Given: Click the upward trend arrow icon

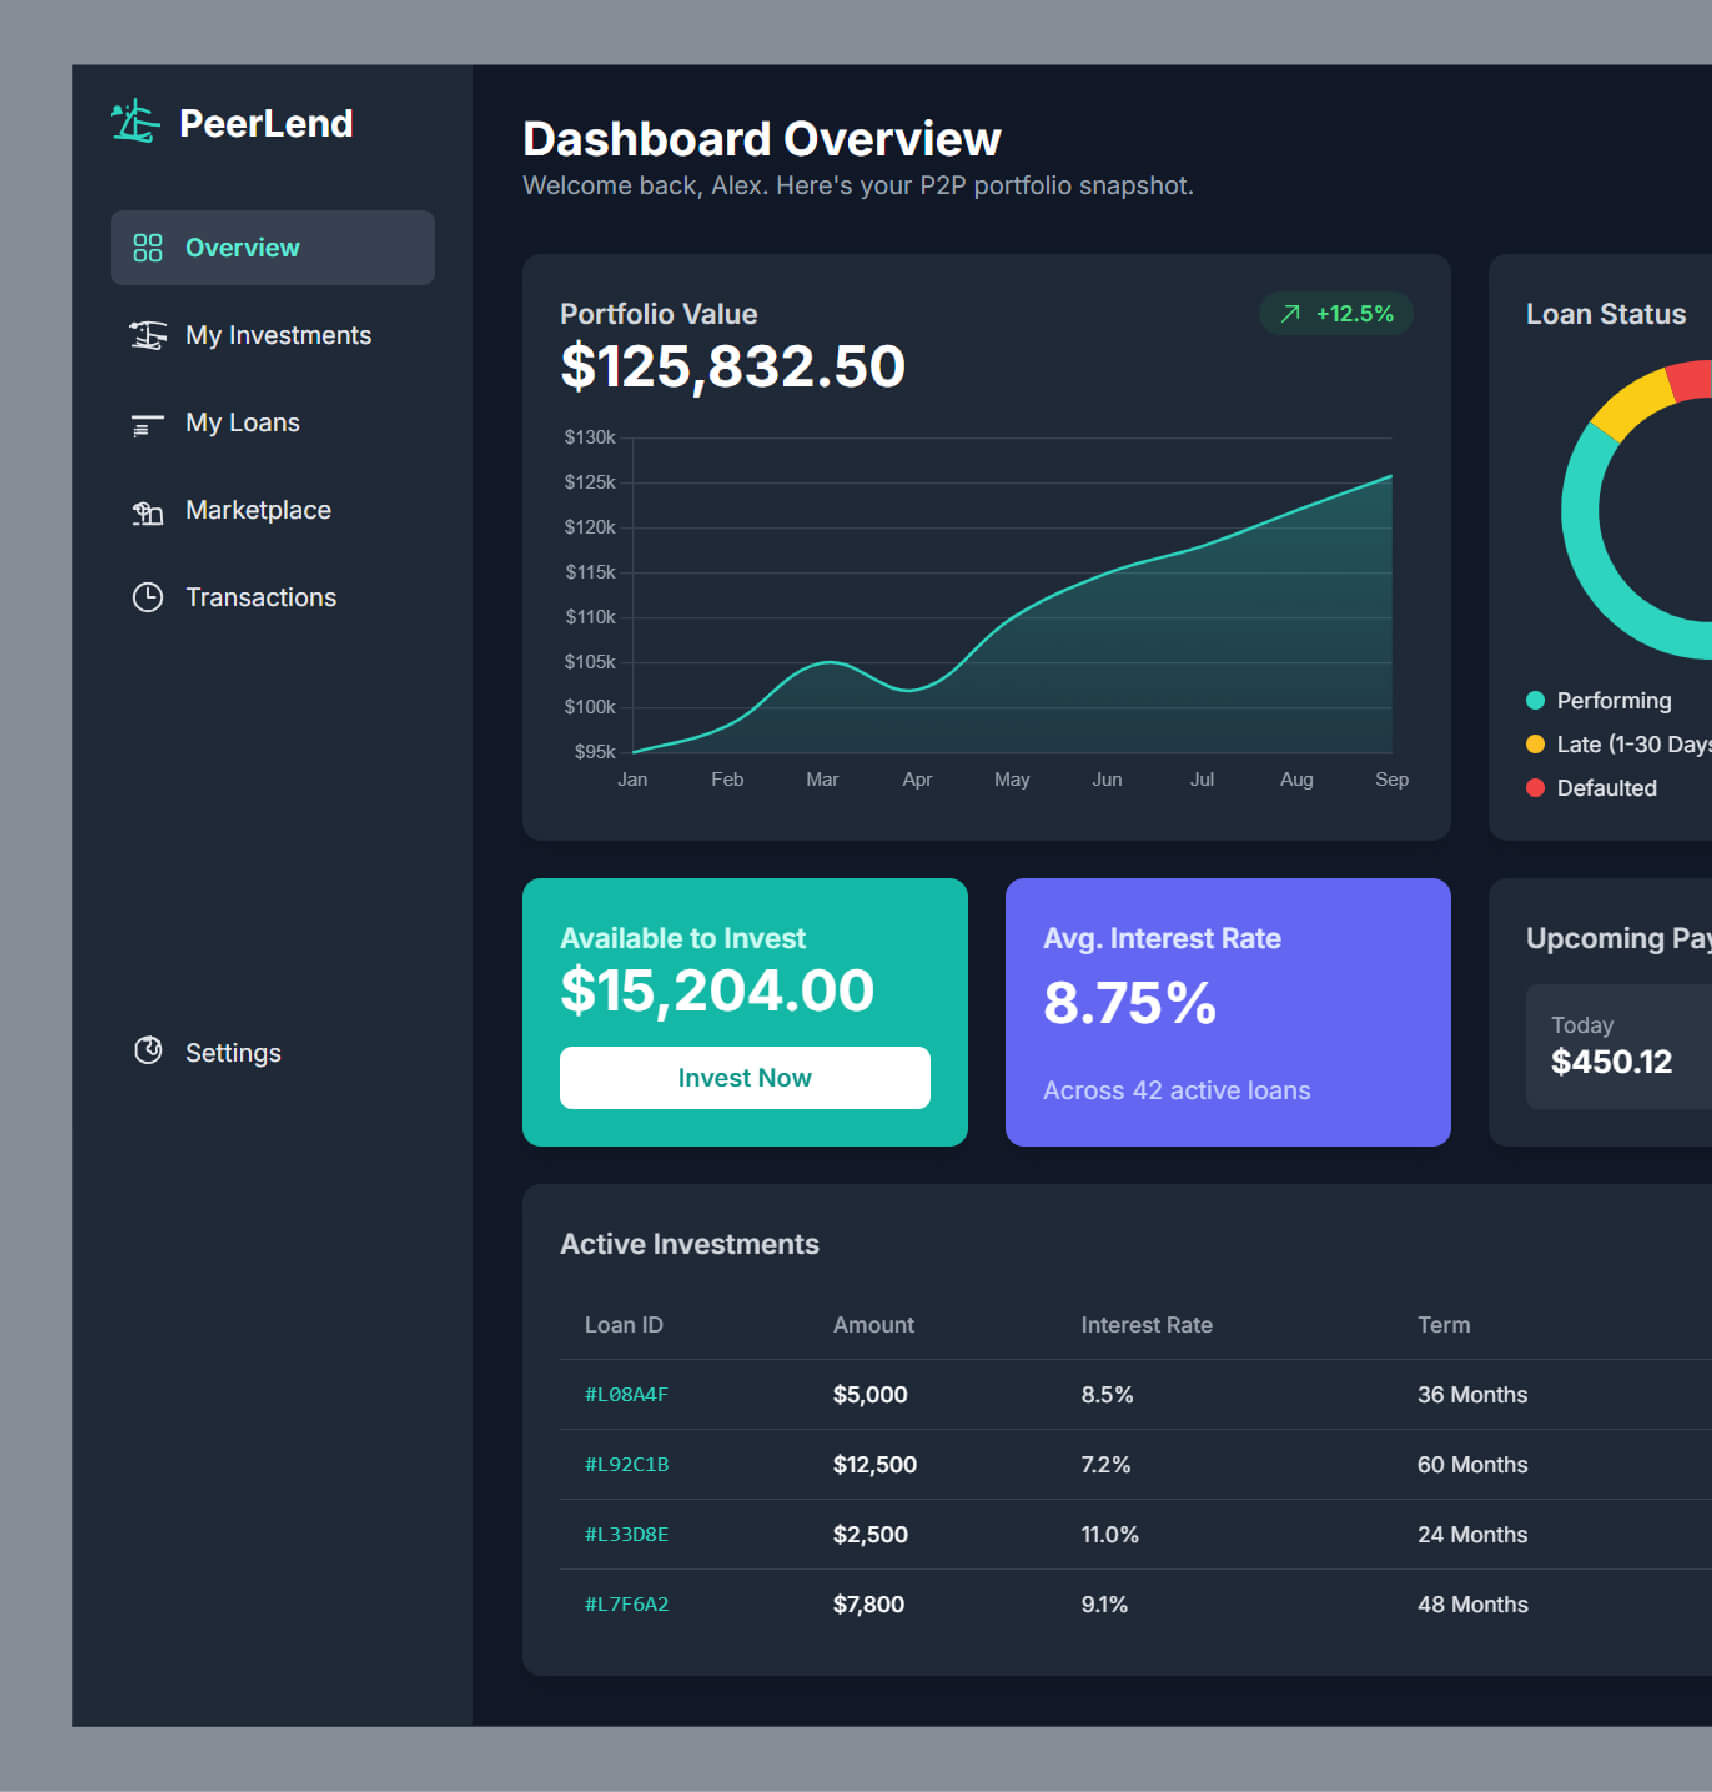Looking at the screenshot, I should (1290, 314).
